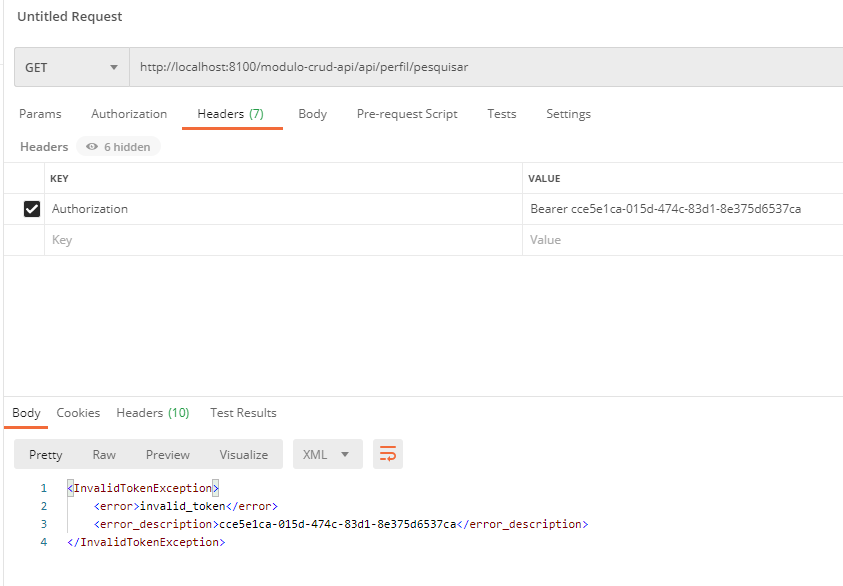Toggle word wrap icon in response viewer

point(388,454)
